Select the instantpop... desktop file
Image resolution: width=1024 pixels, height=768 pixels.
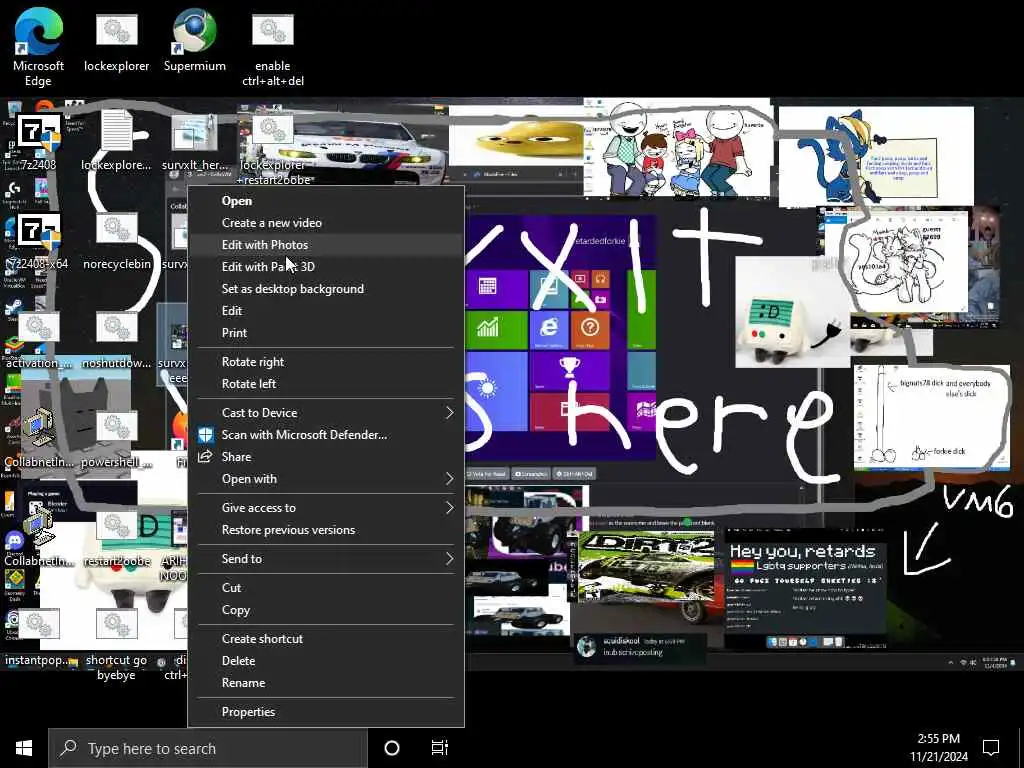[x=39, y=636]
